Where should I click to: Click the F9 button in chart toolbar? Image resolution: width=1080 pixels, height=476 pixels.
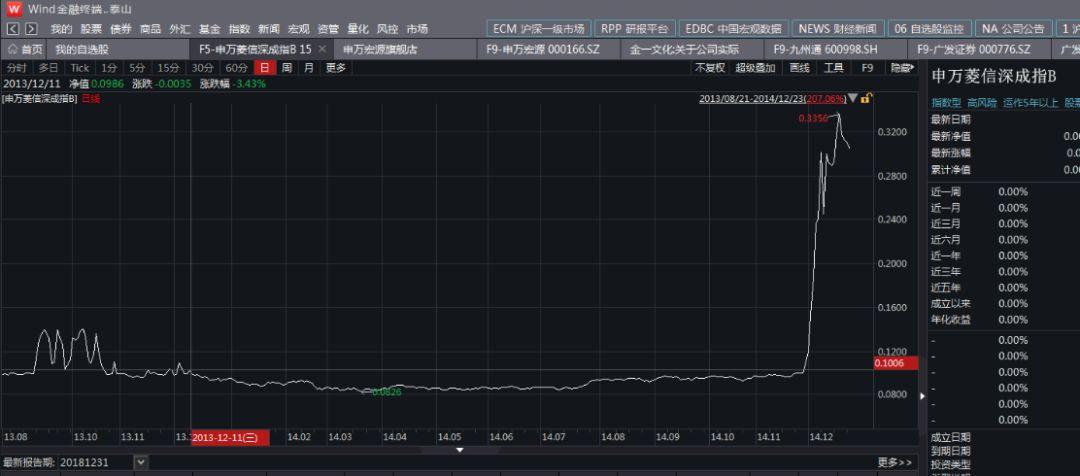pyautogui.click(x=867, y=68)
